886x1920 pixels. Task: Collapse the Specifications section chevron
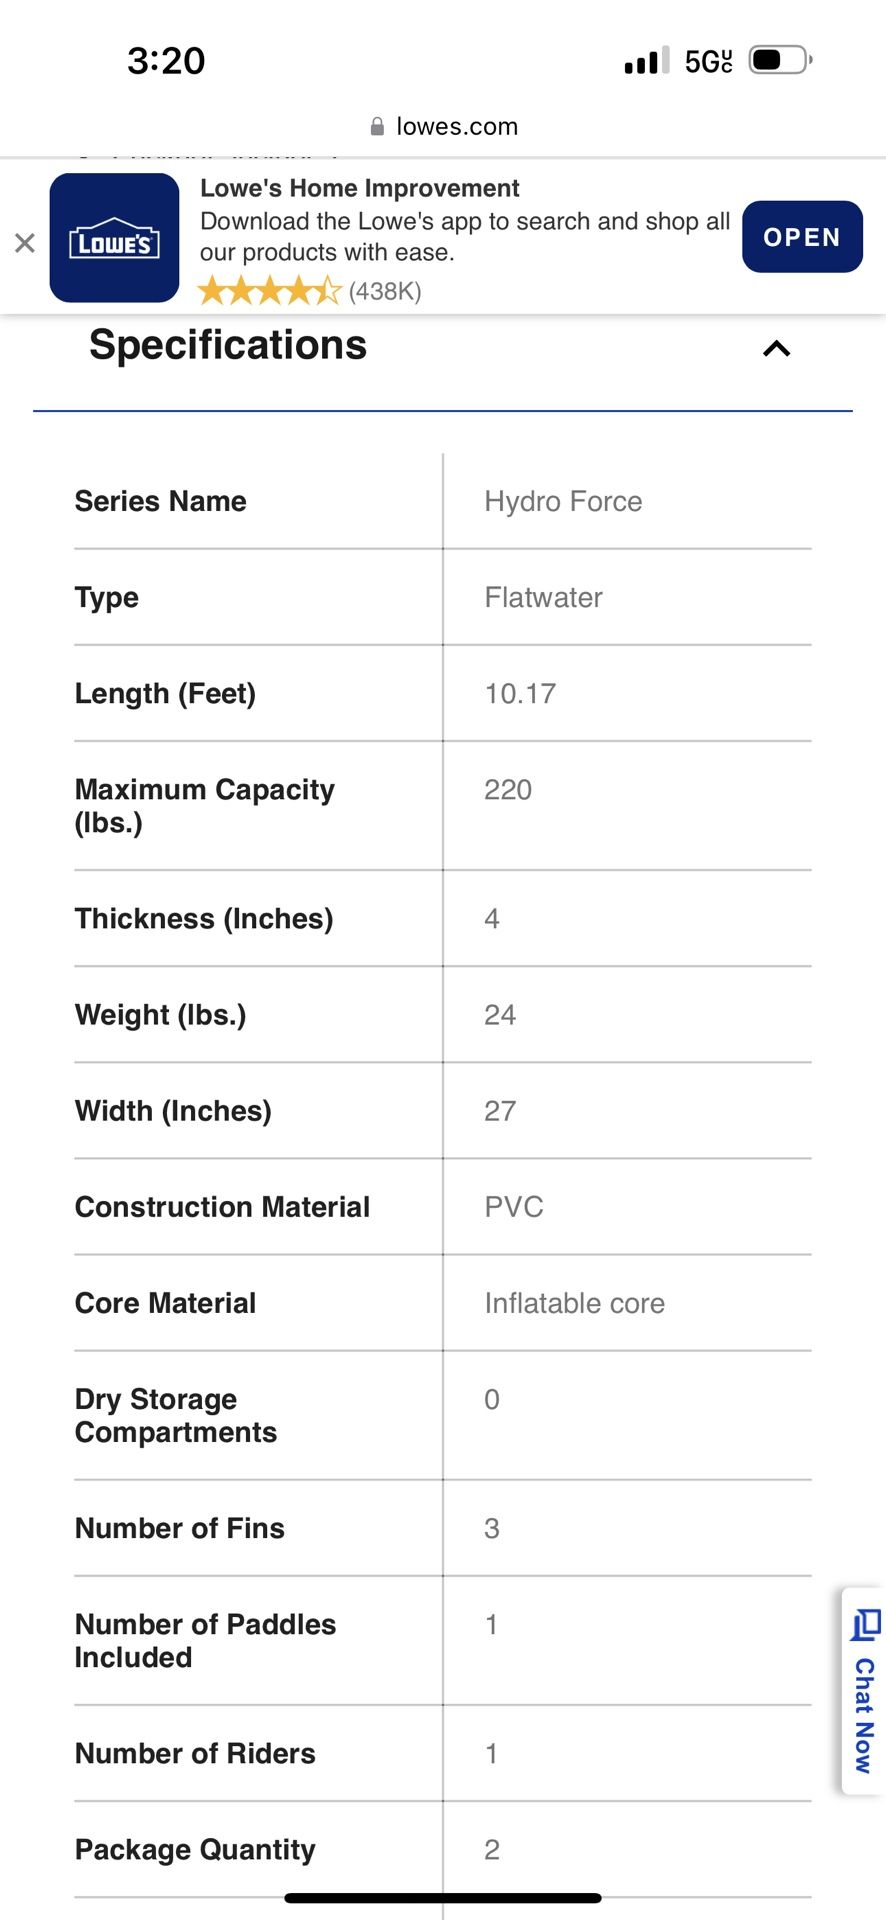click(776, 348)
